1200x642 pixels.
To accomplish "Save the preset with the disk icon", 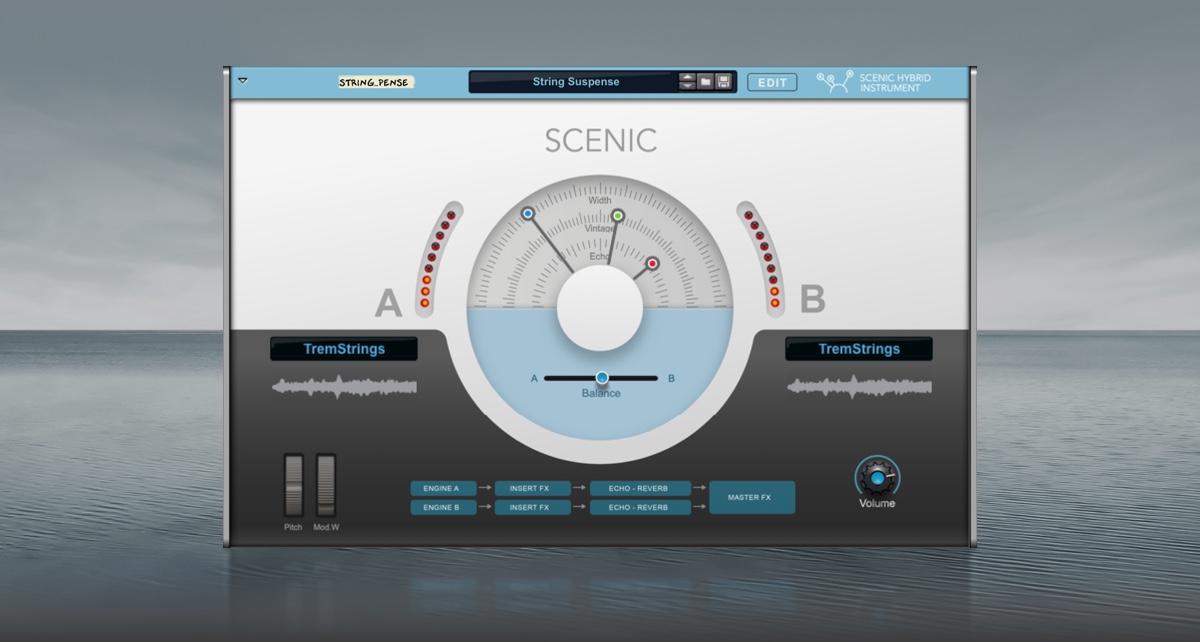I will pos(723,81).
